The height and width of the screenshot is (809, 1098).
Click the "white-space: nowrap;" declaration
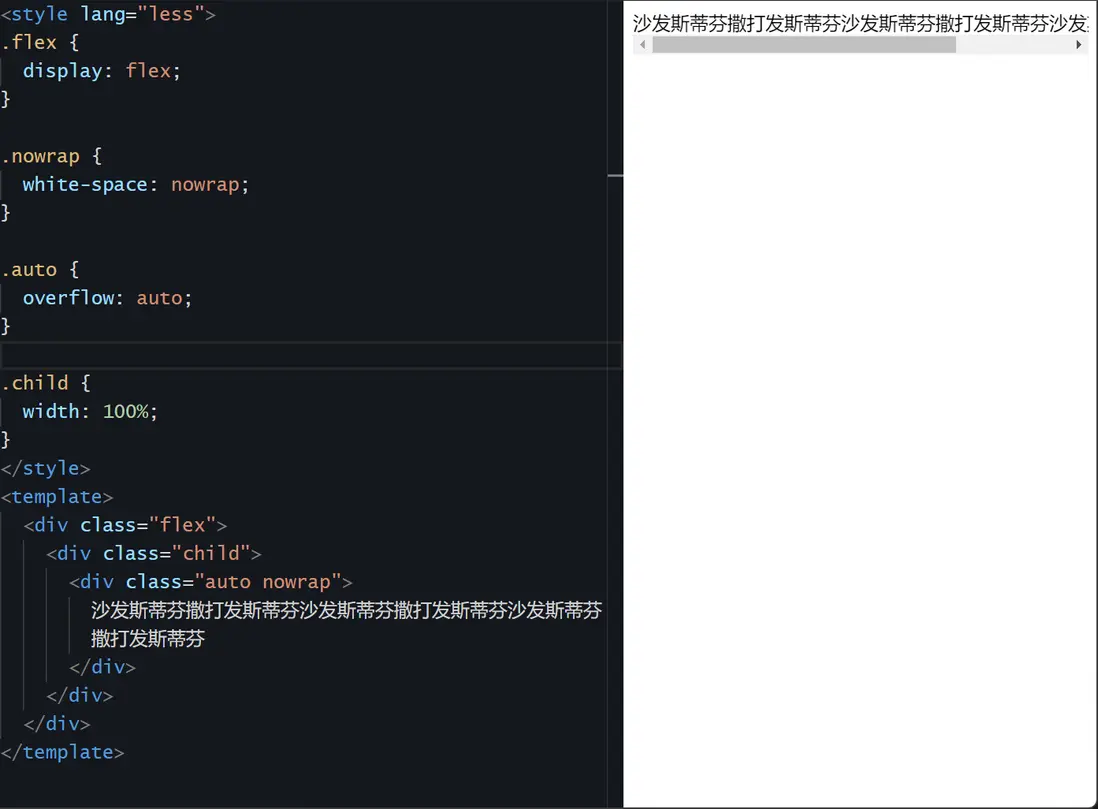point(135,184)
